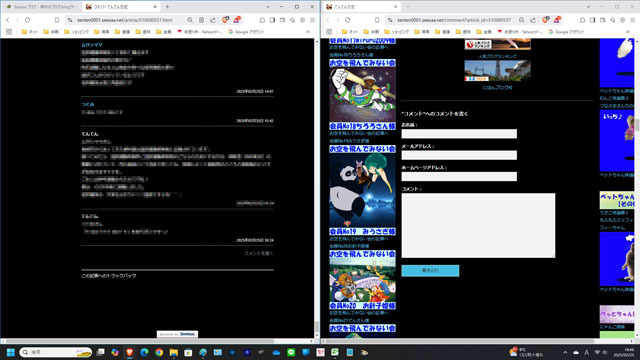The width and height of the screenshot is (640, 360).
Task: Click the blue submit button under comment box
Action: pyautogui.click(x=430, y=271)
